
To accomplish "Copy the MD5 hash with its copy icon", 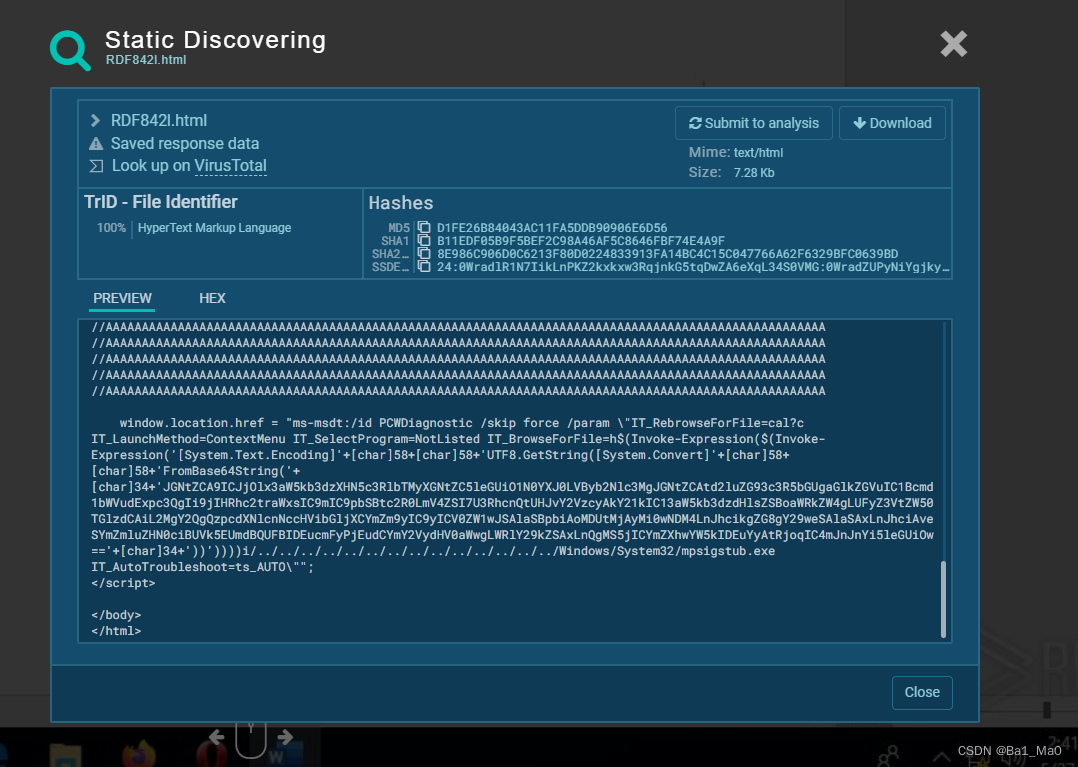I will (424, 227).
